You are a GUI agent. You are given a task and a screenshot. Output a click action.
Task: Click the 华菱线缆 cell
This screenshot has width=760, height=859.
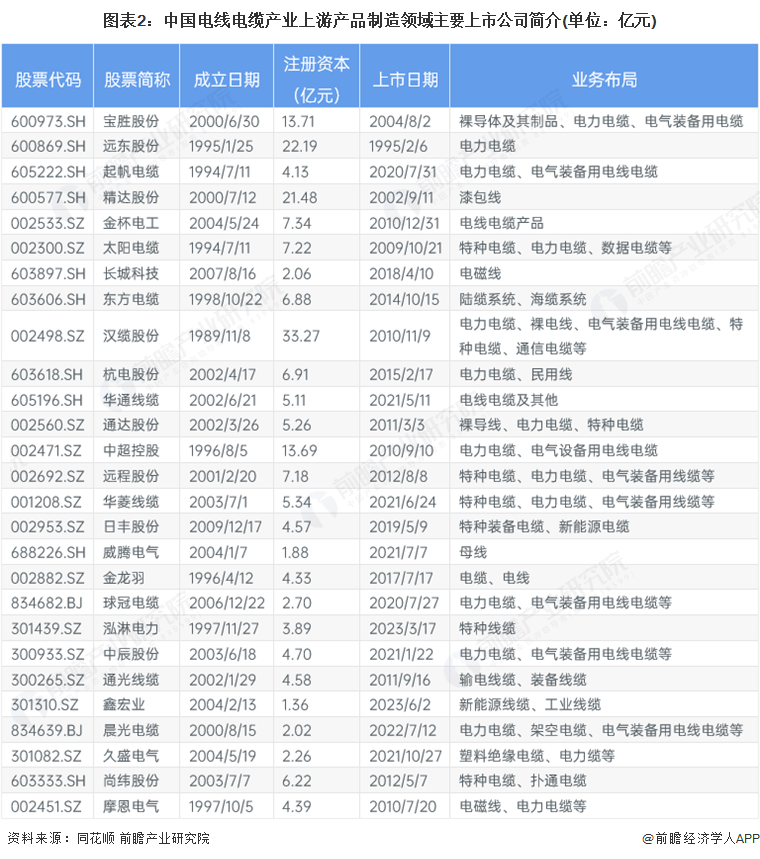pyautogui.click(x=131, y=502)
